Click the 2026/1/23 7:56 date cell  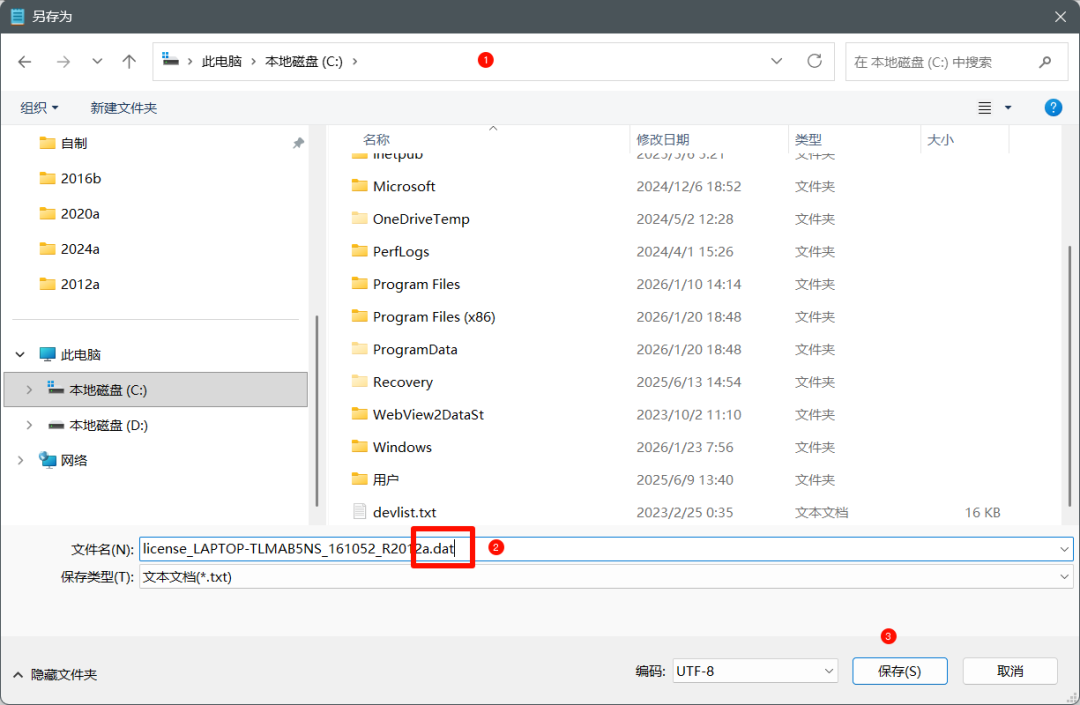[685, 448]
